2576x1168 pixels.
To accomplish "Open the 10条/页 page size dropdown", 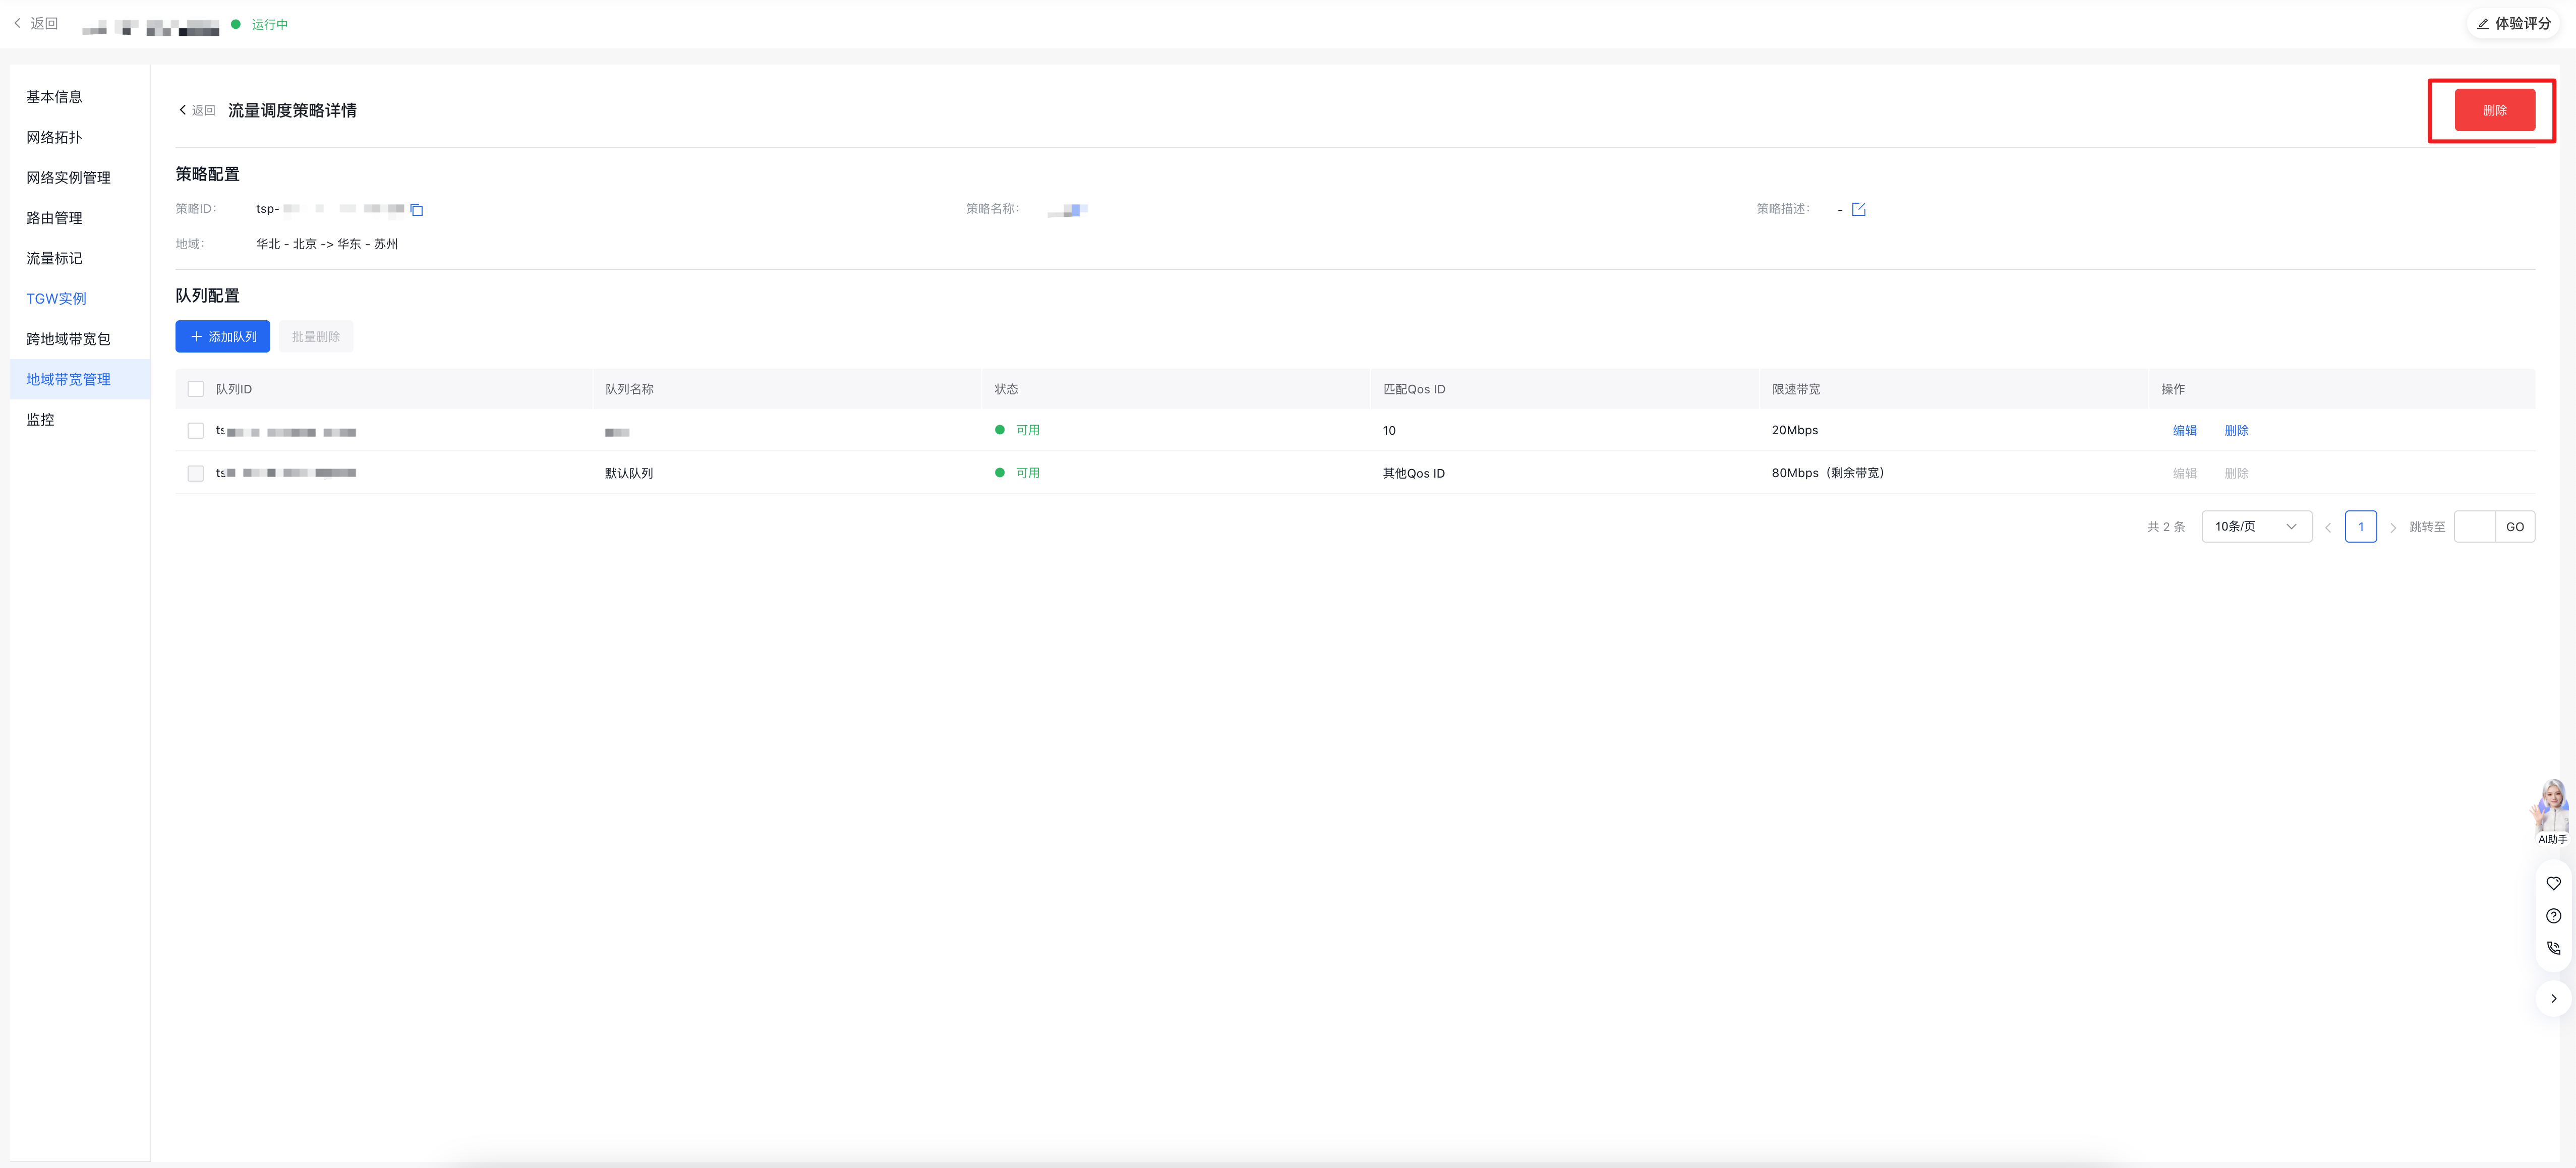I will tap(2256, 527).
